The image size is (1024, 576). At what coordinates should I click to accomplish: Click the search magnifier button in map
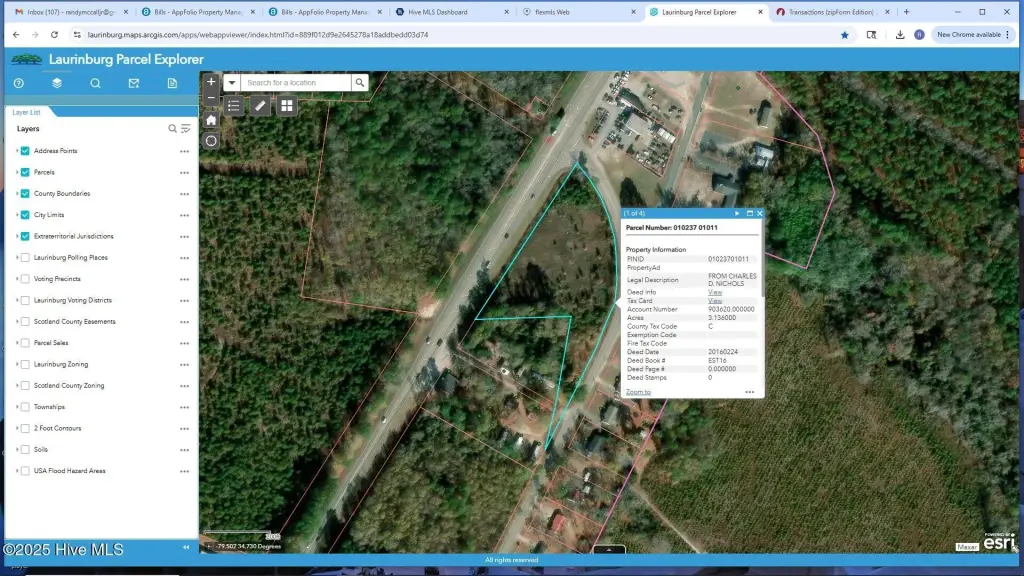360,83
